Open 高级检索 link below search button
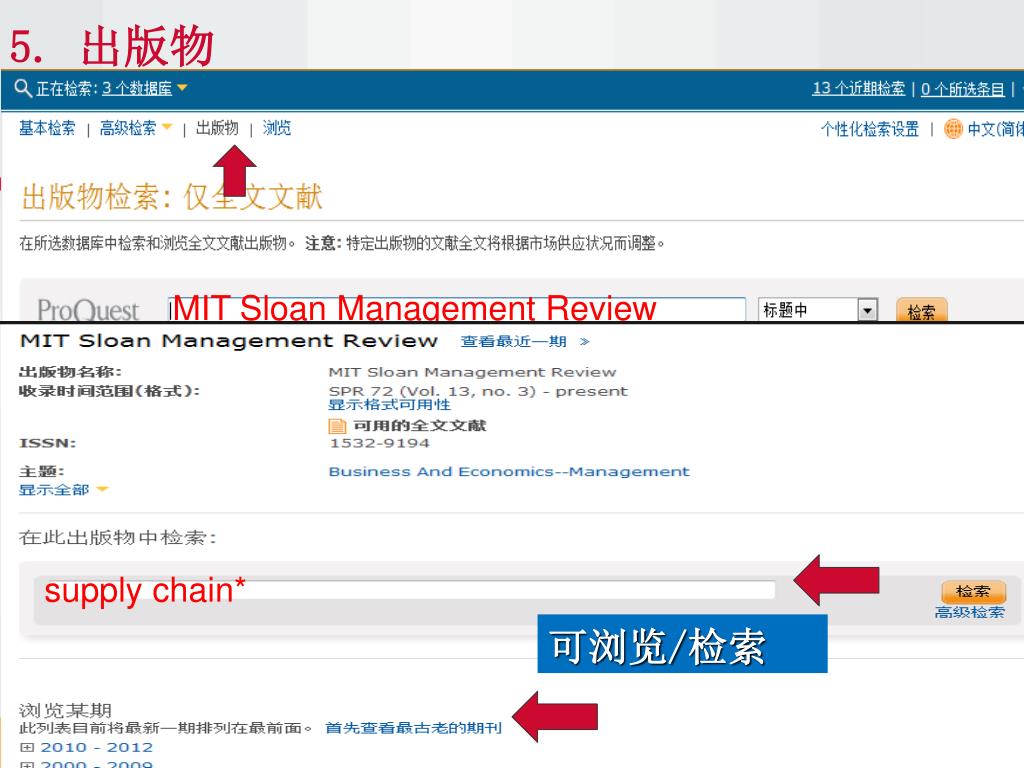The image size is (1024, 768). pyautogui.click(x=969, y=613)
